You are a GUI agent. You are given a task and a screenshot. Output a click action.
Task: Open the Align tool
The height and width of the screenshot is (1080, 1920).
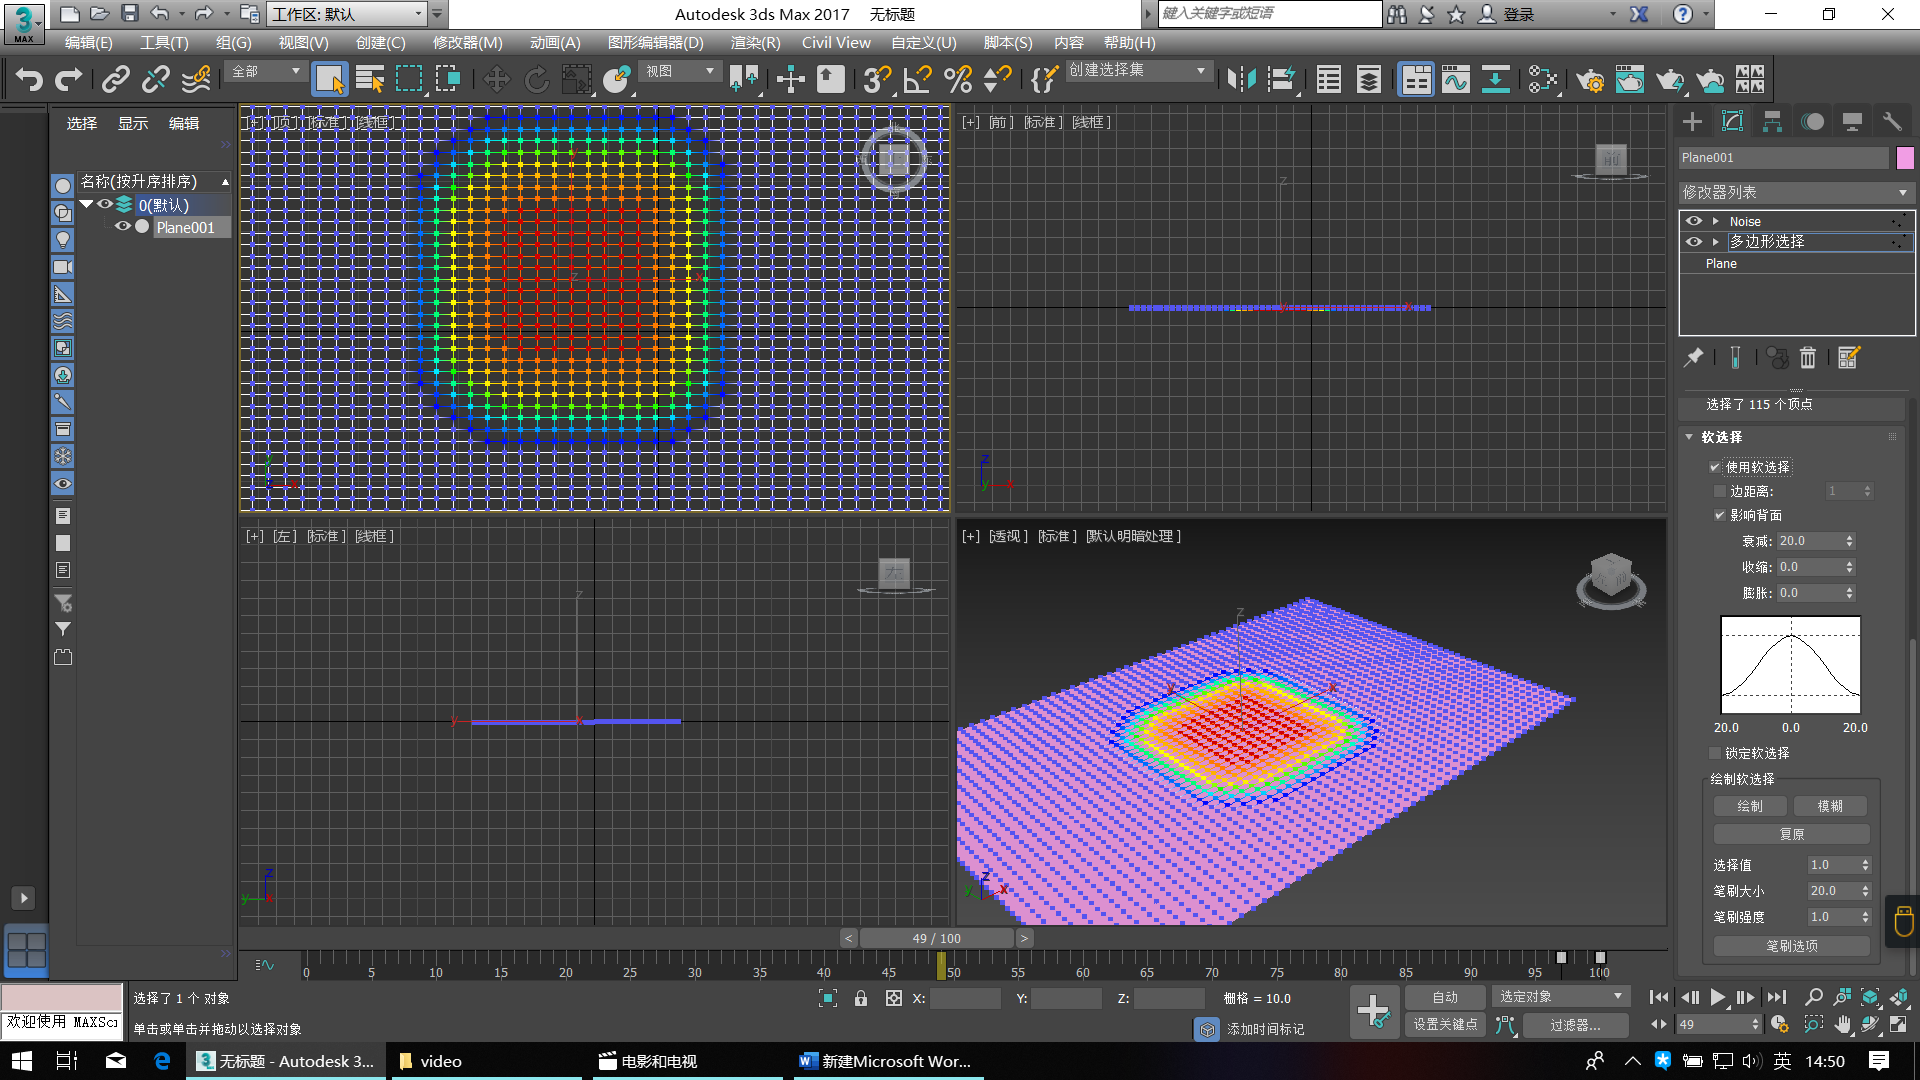point(1282,79)
